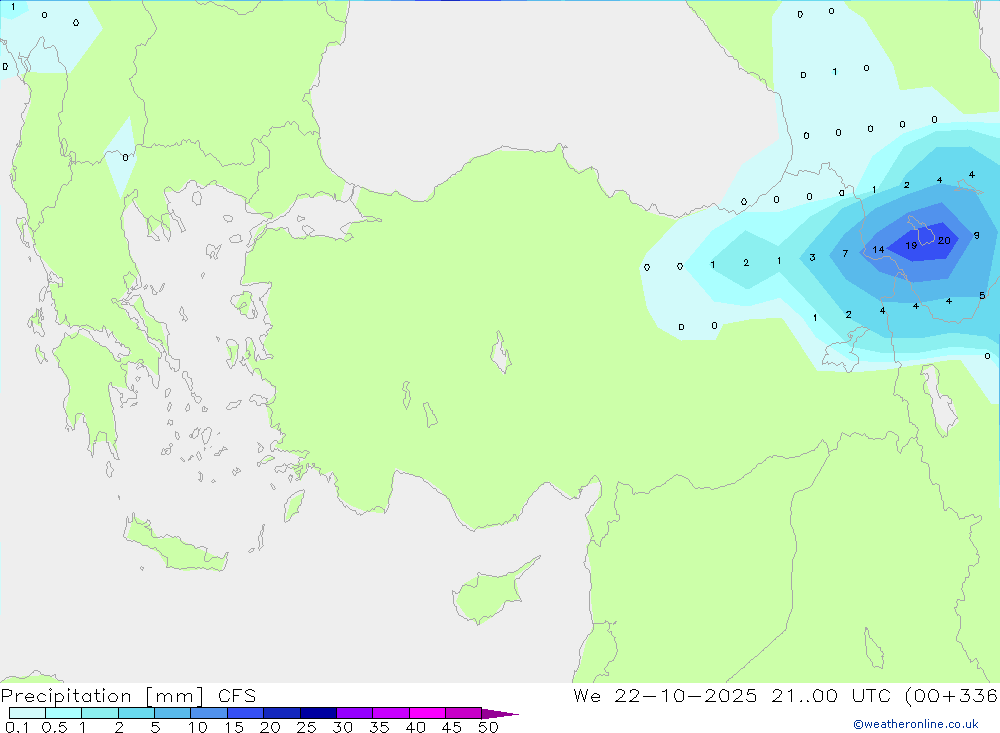
Task: Click the 0.1–0.5 mm legend color box
Action: pyautogui.click(x=27, y=713)
